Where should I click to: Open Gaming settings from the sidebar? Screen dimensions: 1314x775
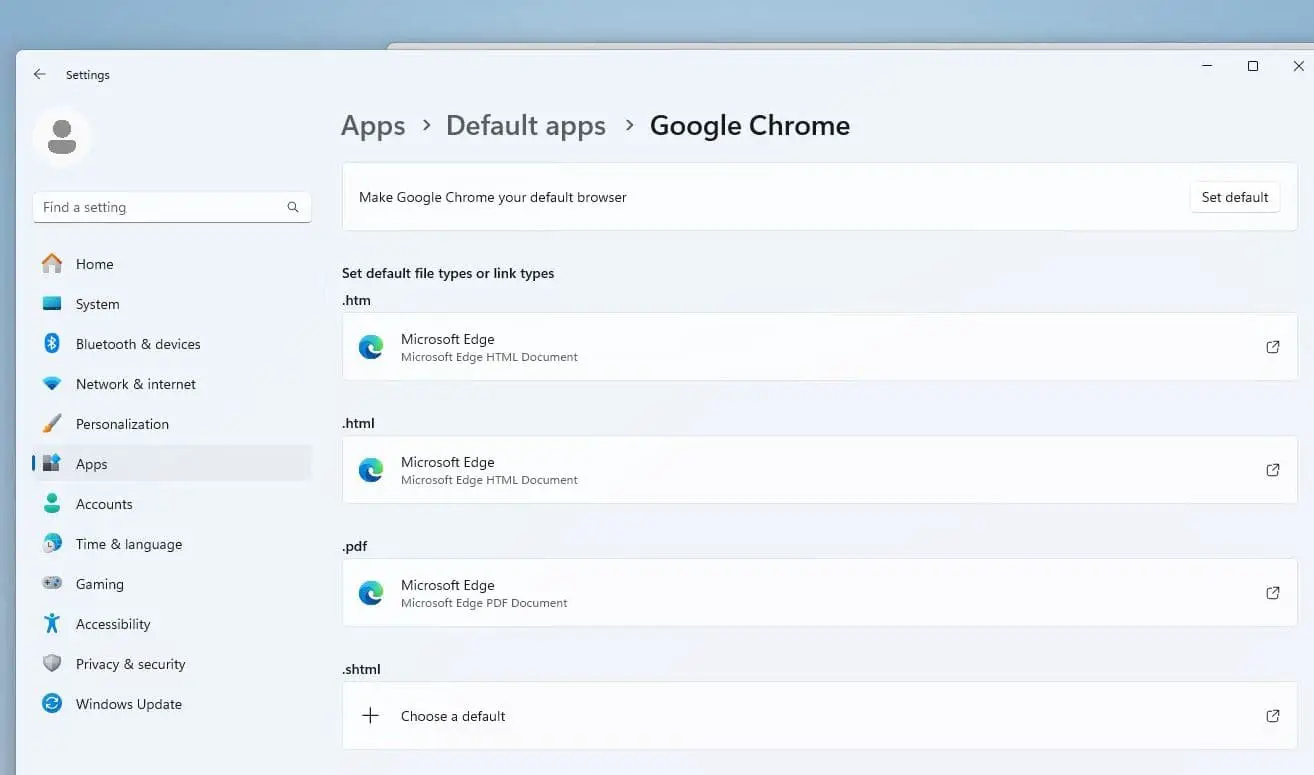click(x=99, y=583)
